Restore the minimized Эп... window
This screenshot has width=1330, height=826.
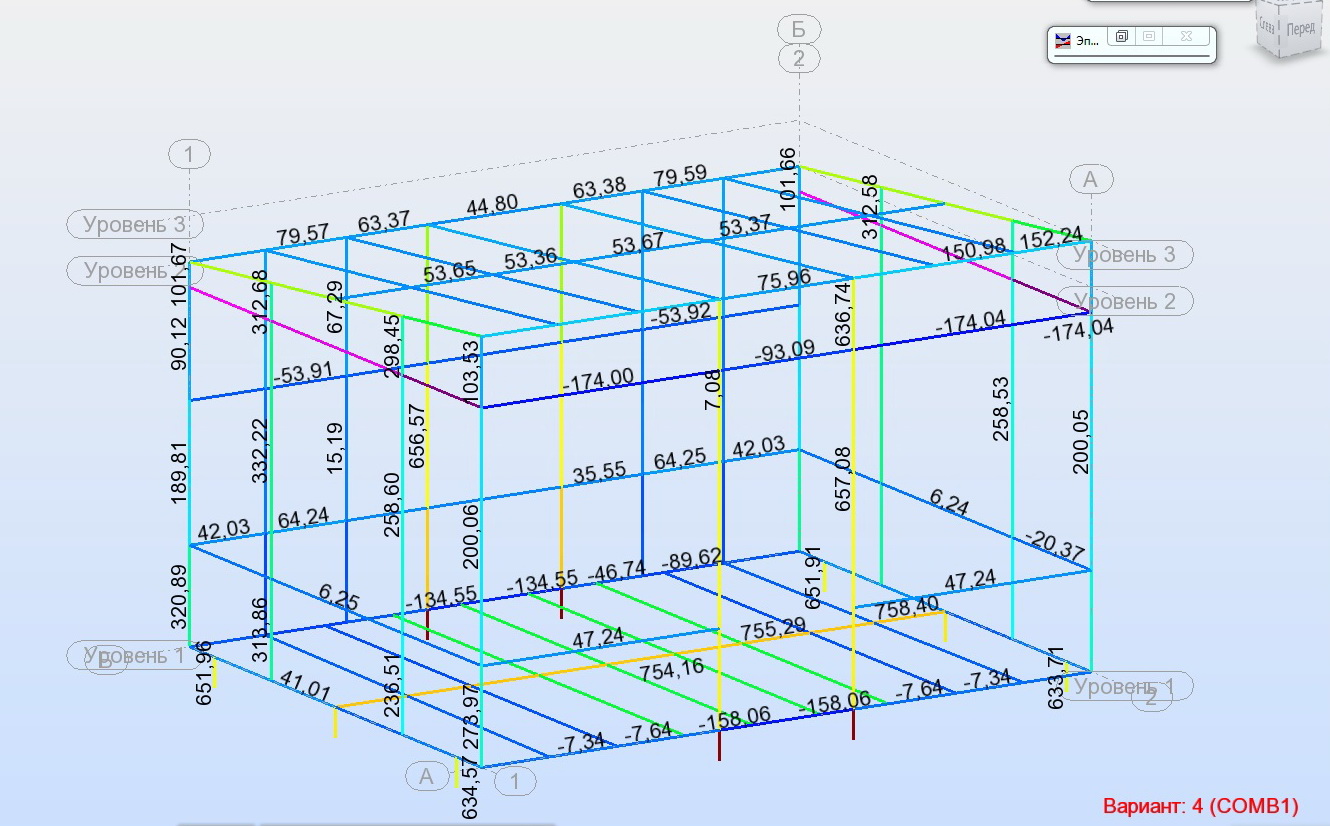[x=1122, y=37]
